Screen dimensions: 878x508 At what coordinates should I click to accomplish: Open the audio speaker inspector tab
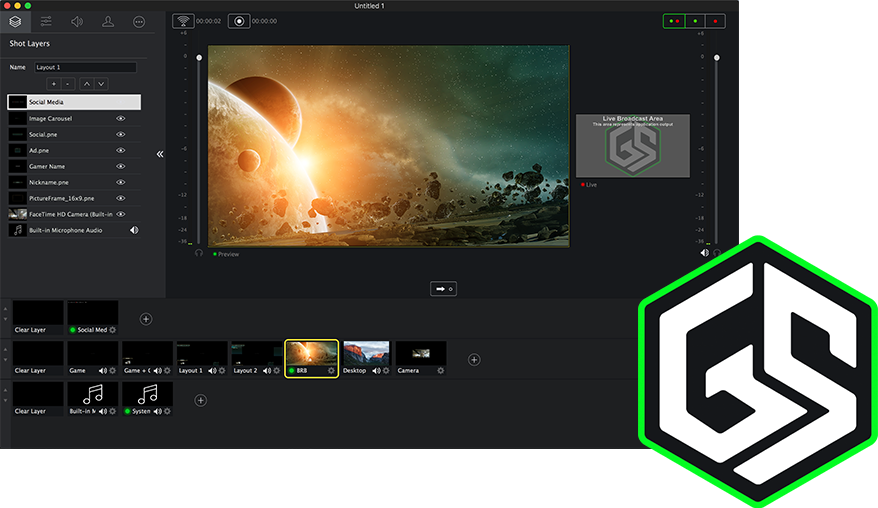(x=77, y=21)
